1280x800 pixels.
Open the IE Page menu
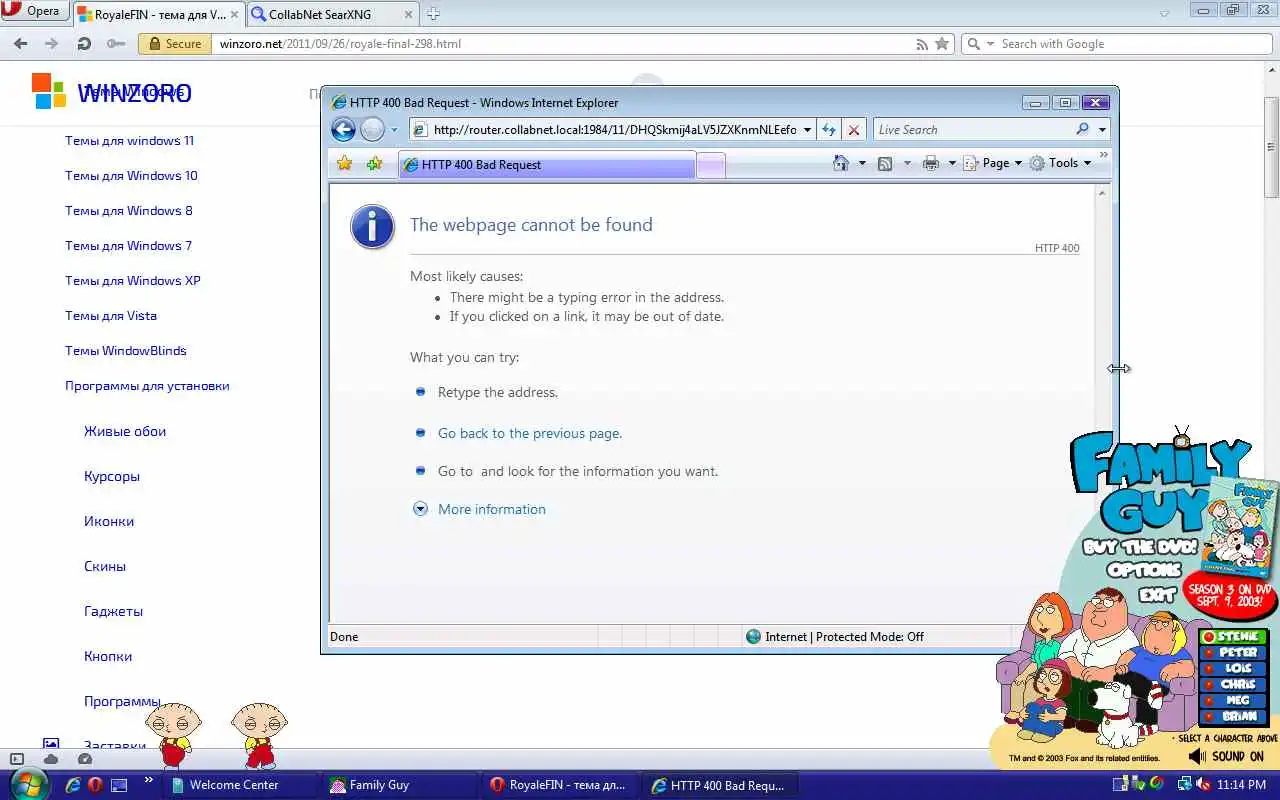[994, 163]
